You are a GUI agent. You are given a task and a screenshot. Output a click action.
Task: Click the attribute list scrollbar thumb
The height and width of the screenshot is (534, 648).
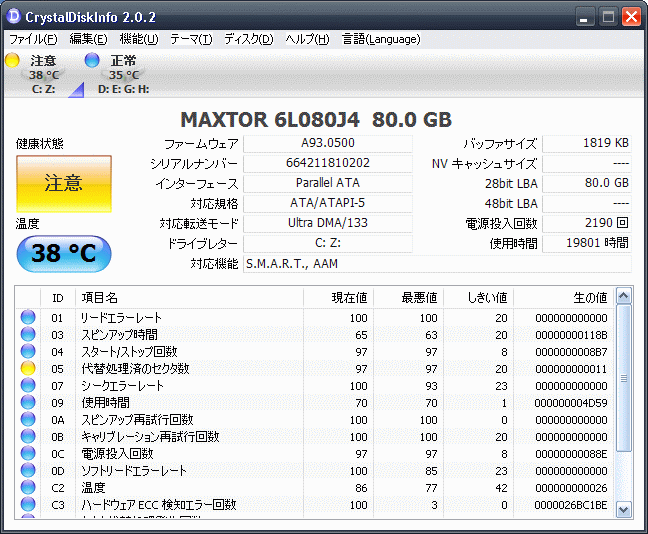(623, 378)
